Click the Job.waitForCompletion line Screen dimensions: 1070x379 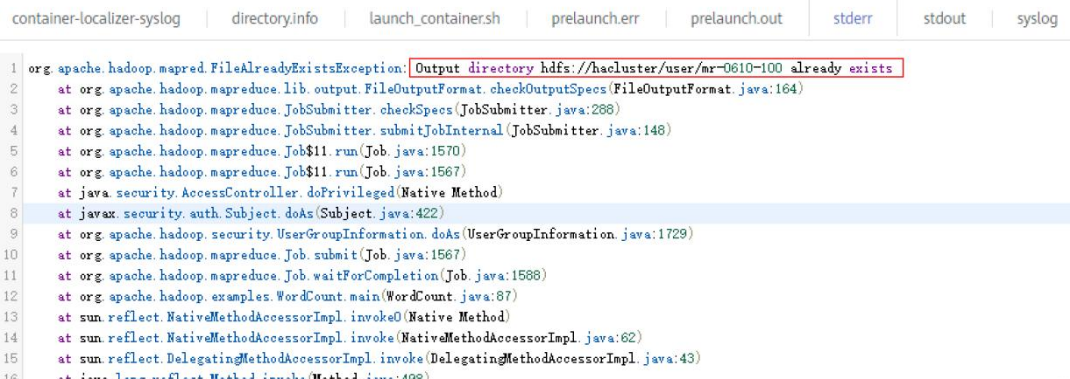pos(302,275)
